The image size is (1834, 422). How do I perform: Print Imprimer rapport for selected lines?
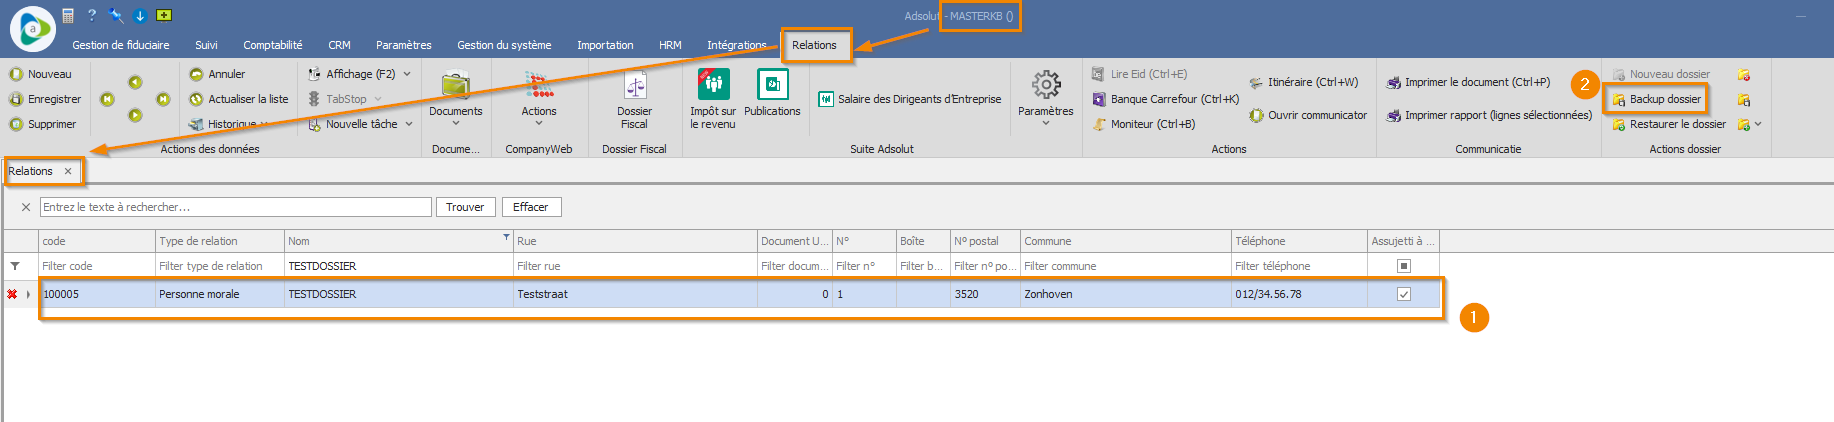click(1489, 115)
